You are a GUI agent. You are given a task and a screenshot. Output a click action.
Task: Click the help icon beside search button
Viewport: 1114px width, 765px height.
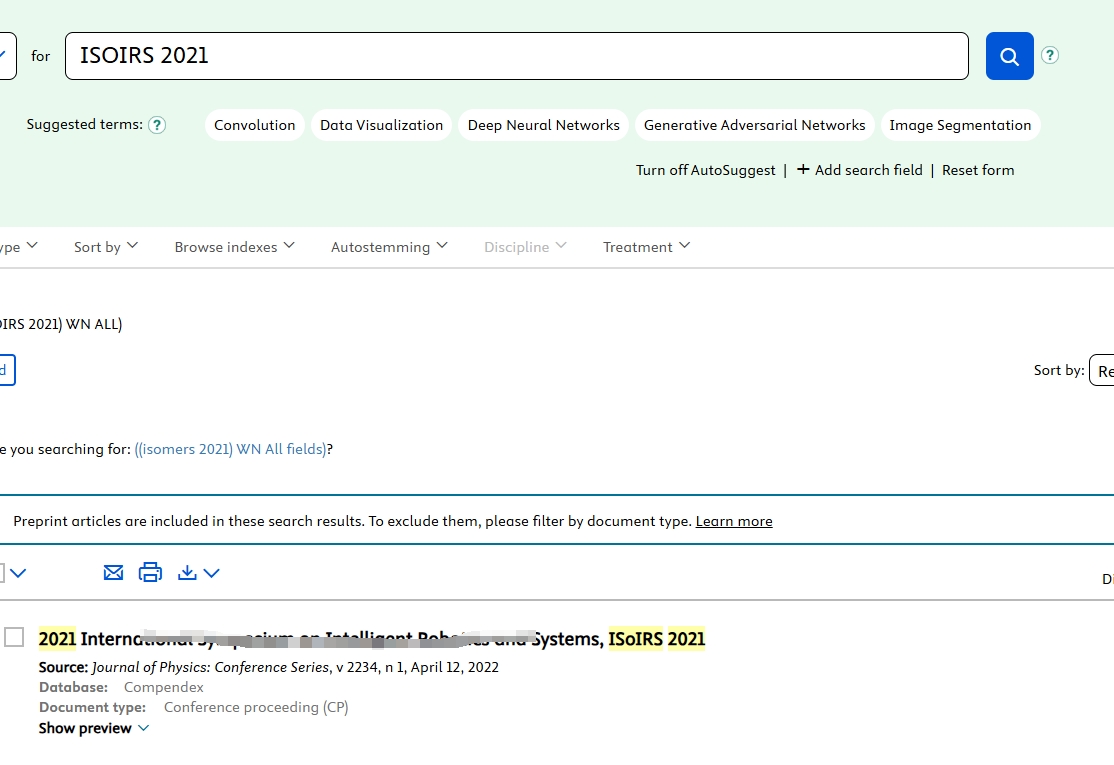point(1049,55)
